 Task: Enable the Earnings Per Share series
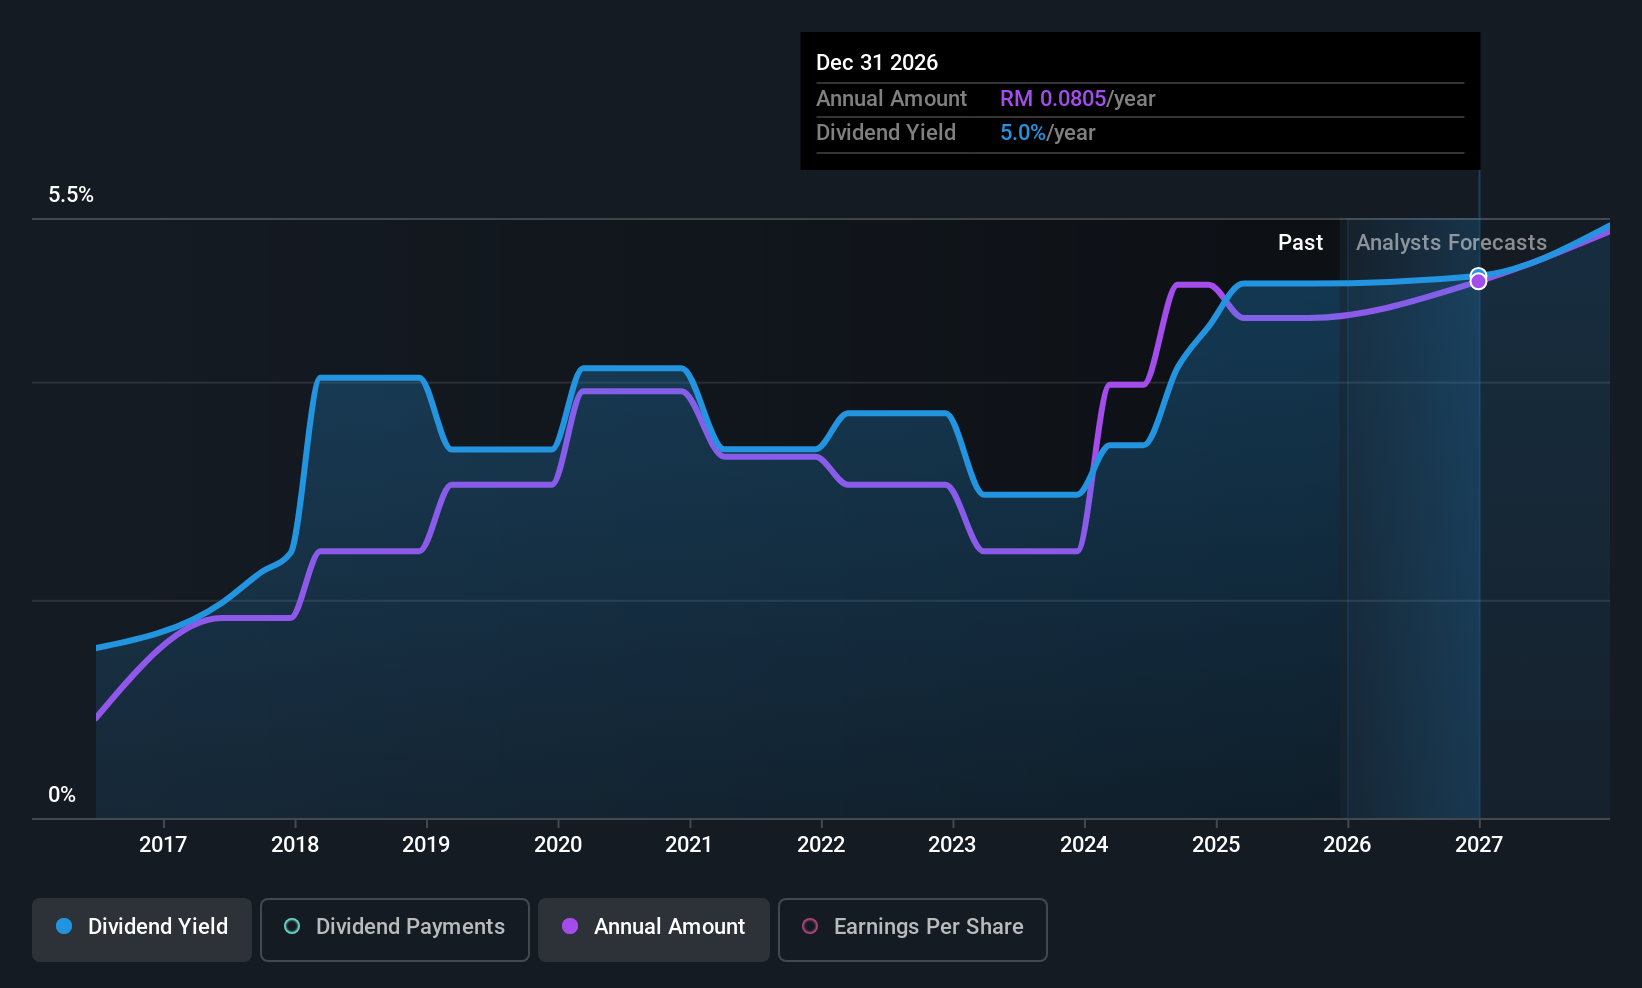(913, 929)
